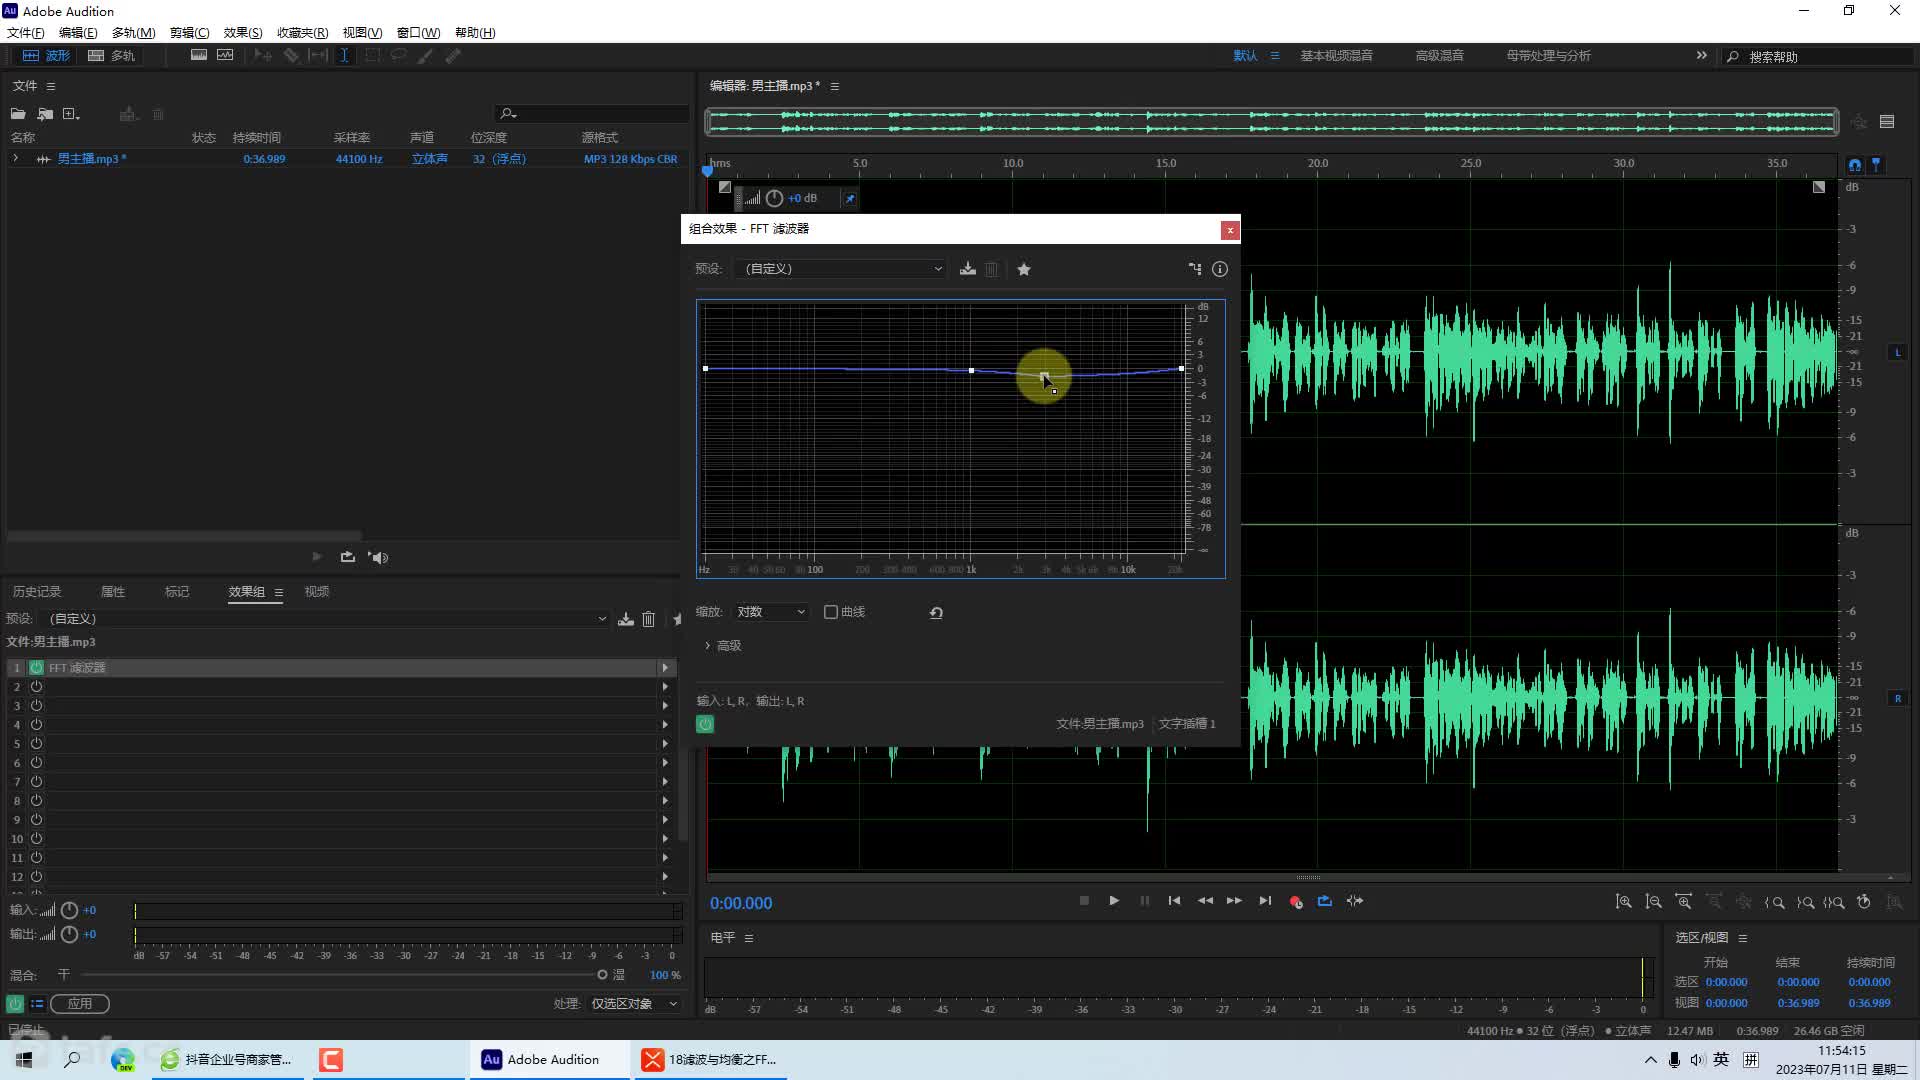Switch to 属性 tab
The width and height of the screenshot is (1920, 1080).
pyautogui.click(x=113, y=592)
